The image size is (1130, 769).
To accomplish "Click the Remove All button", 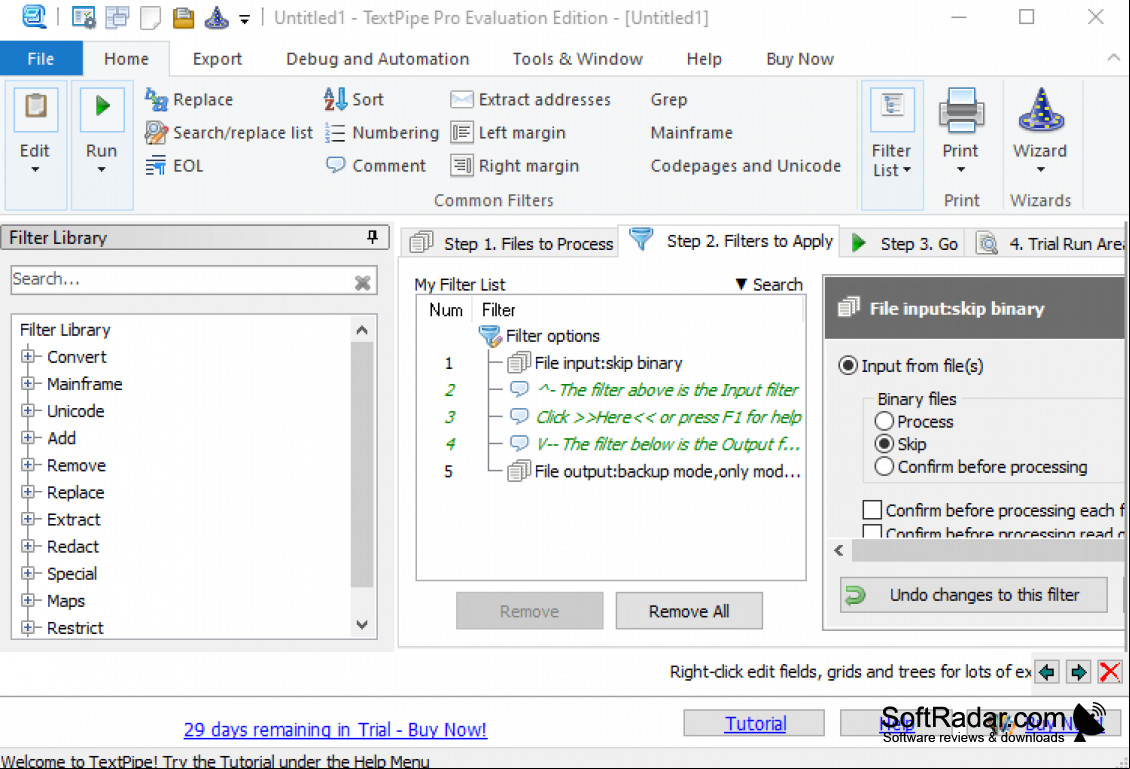I will (x=689, y=611).
